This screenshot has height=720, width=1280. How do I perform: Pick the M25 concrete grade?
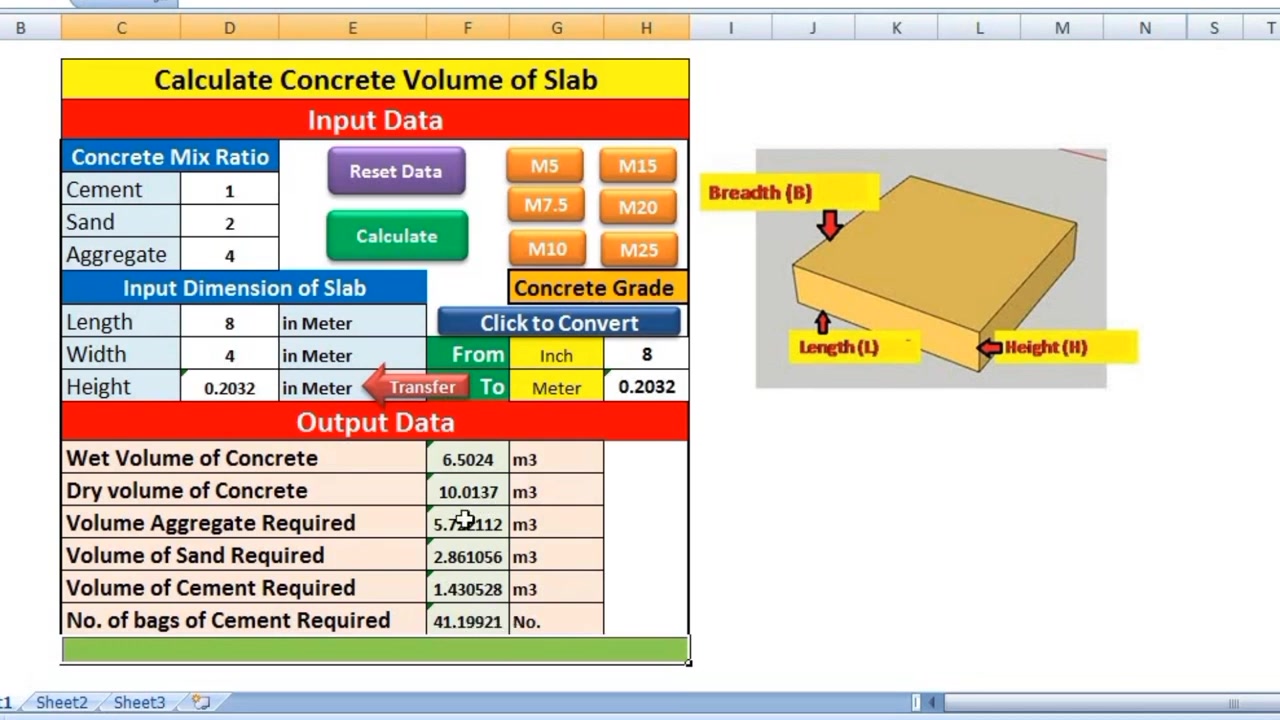coord(638,249)
